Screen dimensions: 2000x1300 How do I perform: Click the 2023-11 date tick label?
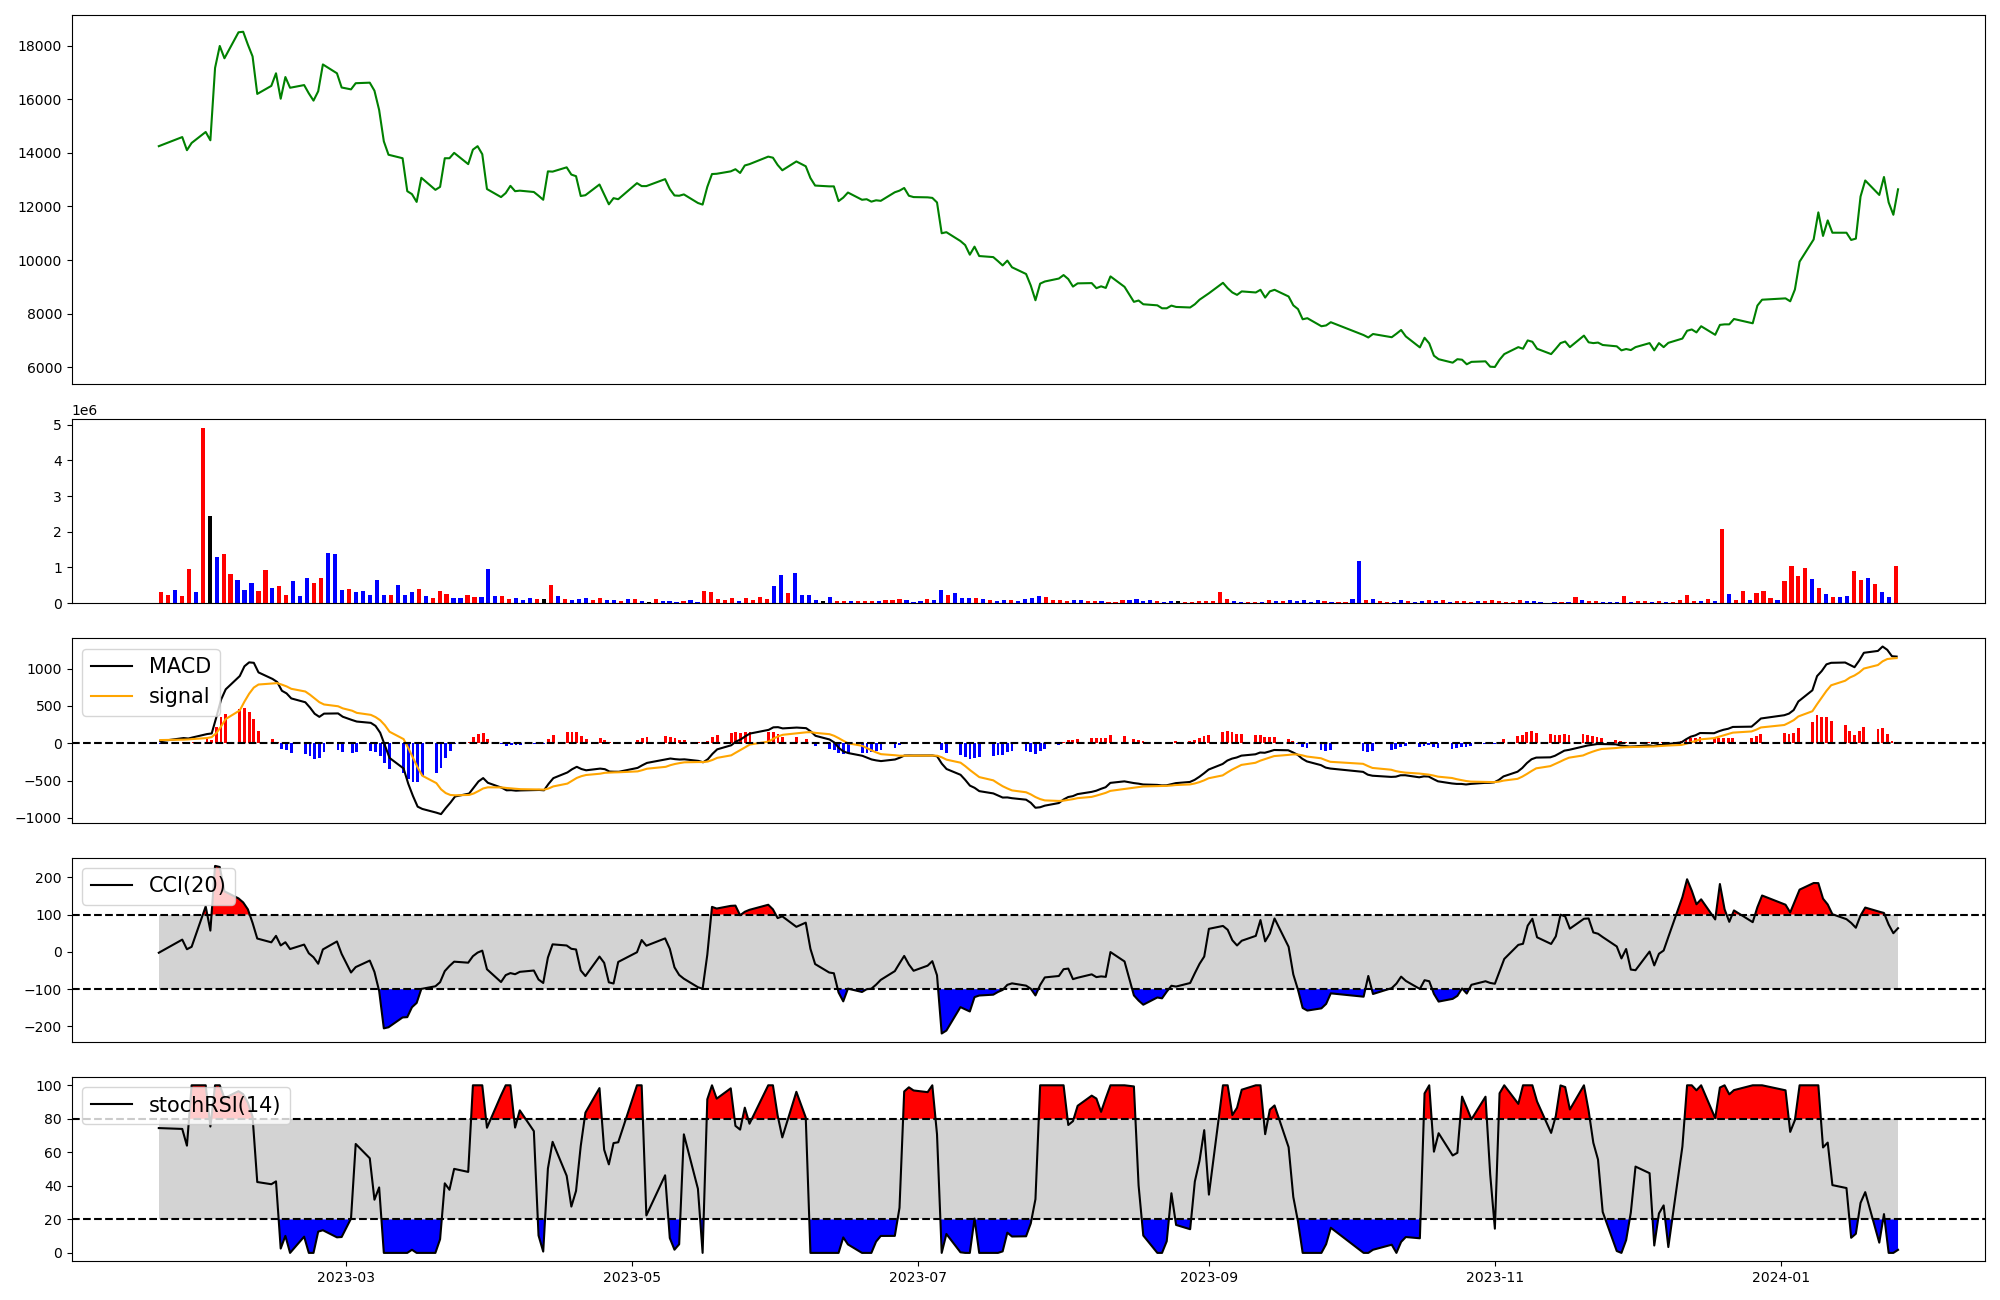[x=1494, y=1277]
